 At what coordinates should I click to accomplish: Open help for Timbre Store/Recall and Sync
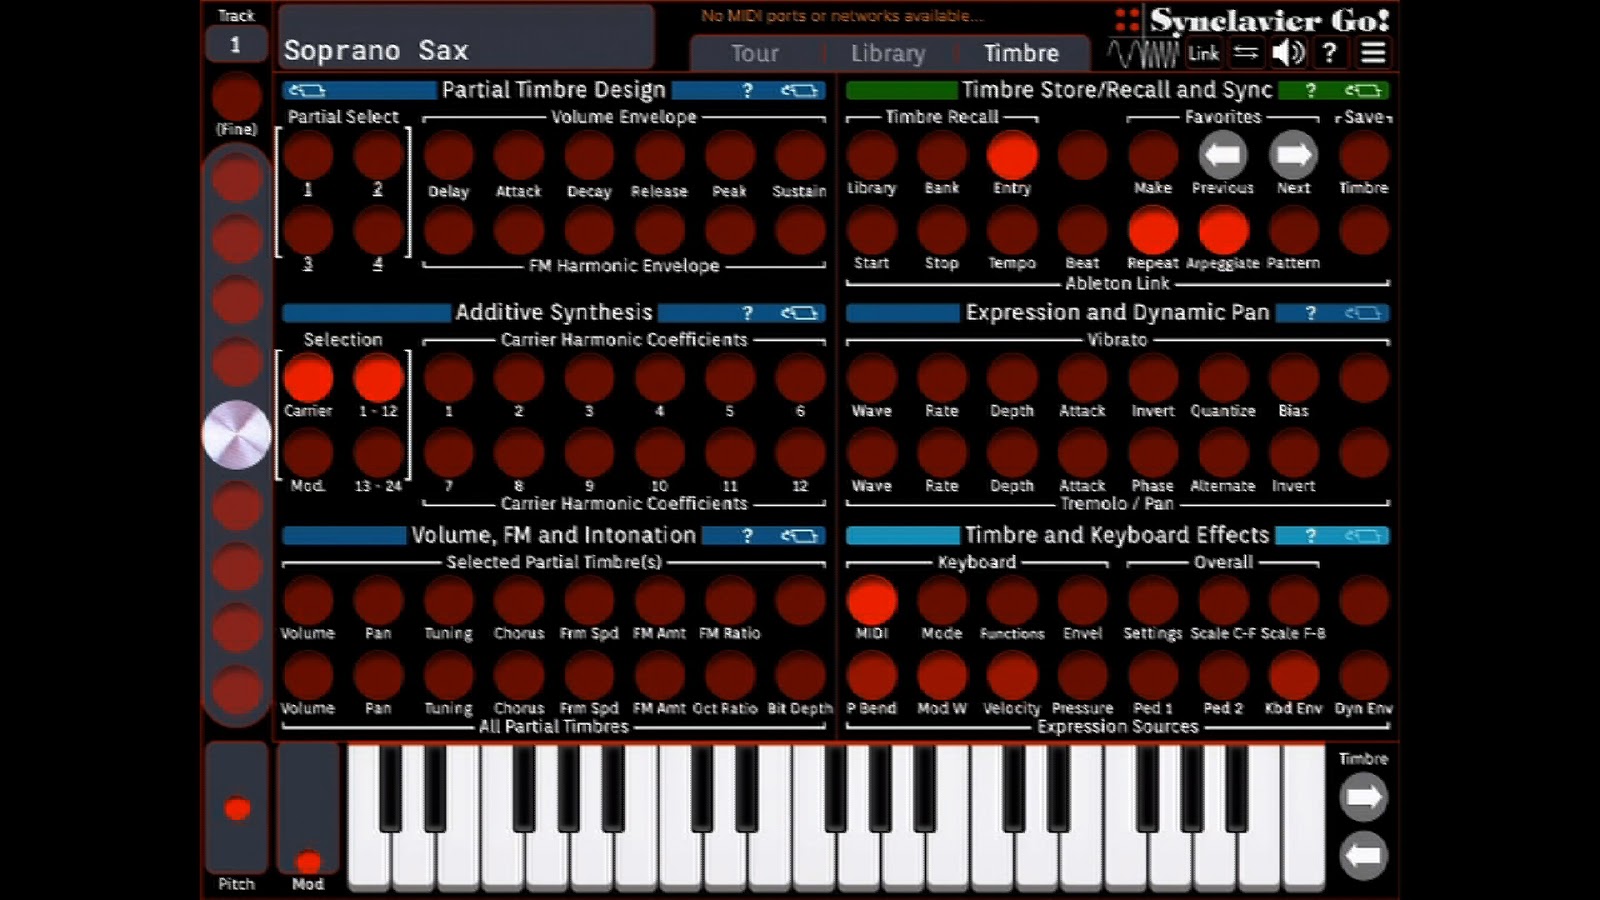1310,90
